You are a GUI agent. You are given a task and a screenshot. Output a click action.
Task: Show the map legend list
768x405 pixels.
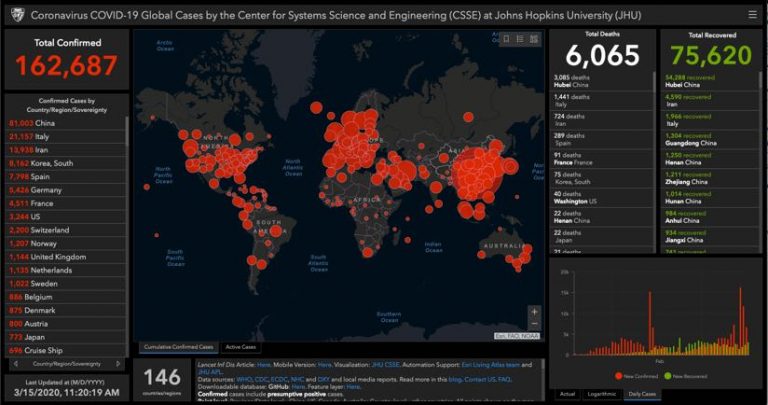click(x=520, y=39)
